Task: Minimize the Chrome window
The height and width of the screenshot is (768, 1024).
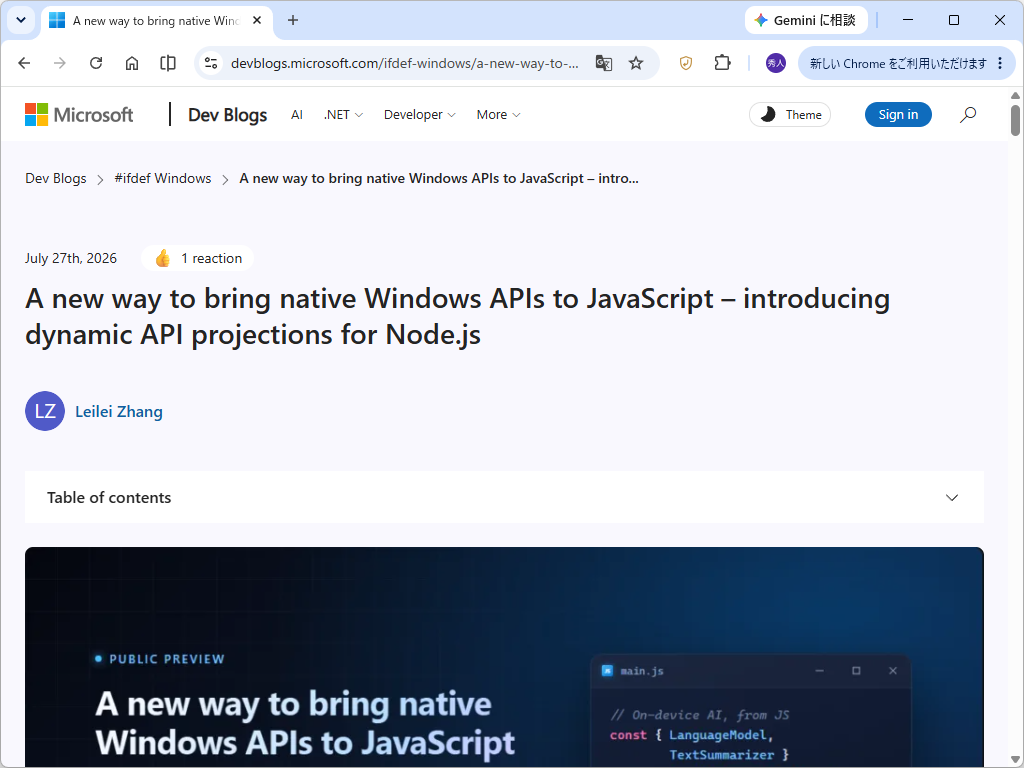Action: point(908,20)
